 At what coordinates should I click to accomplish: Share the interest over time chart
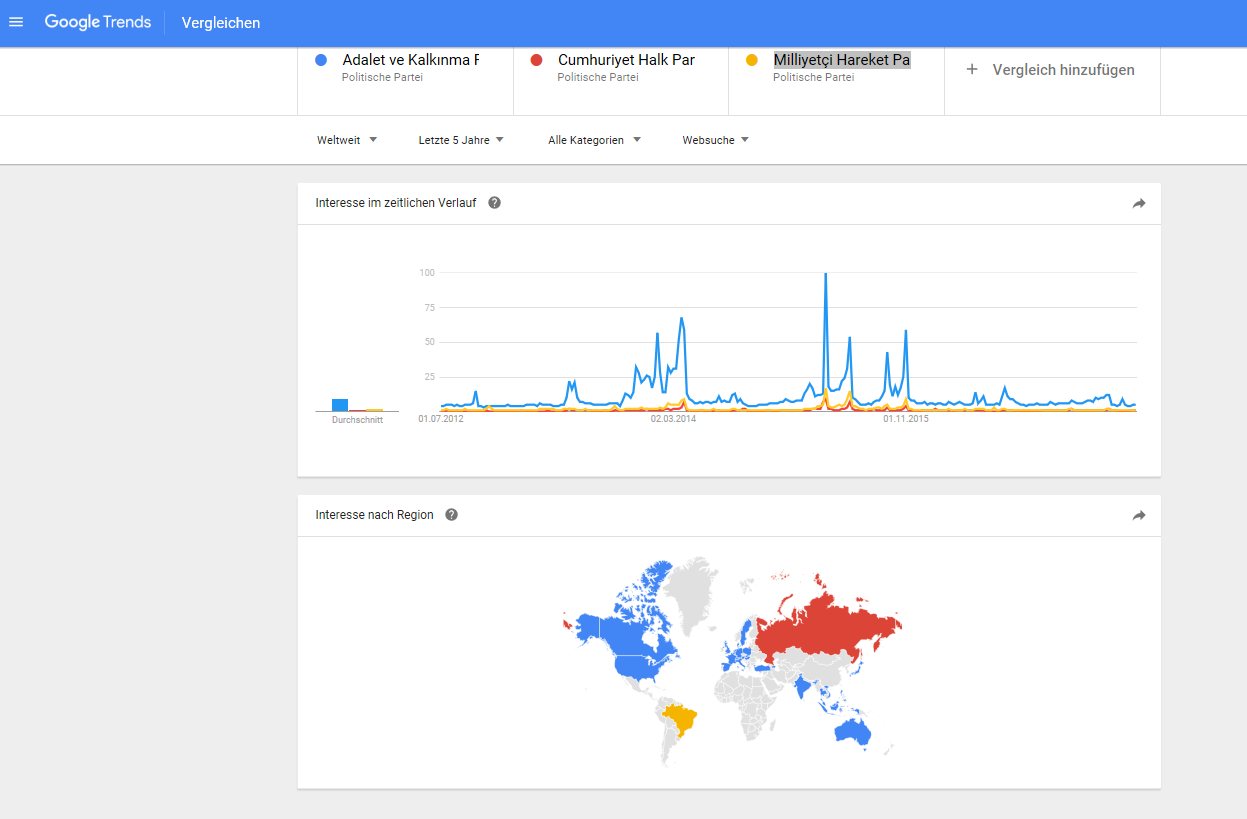(x=1138, y=203)
